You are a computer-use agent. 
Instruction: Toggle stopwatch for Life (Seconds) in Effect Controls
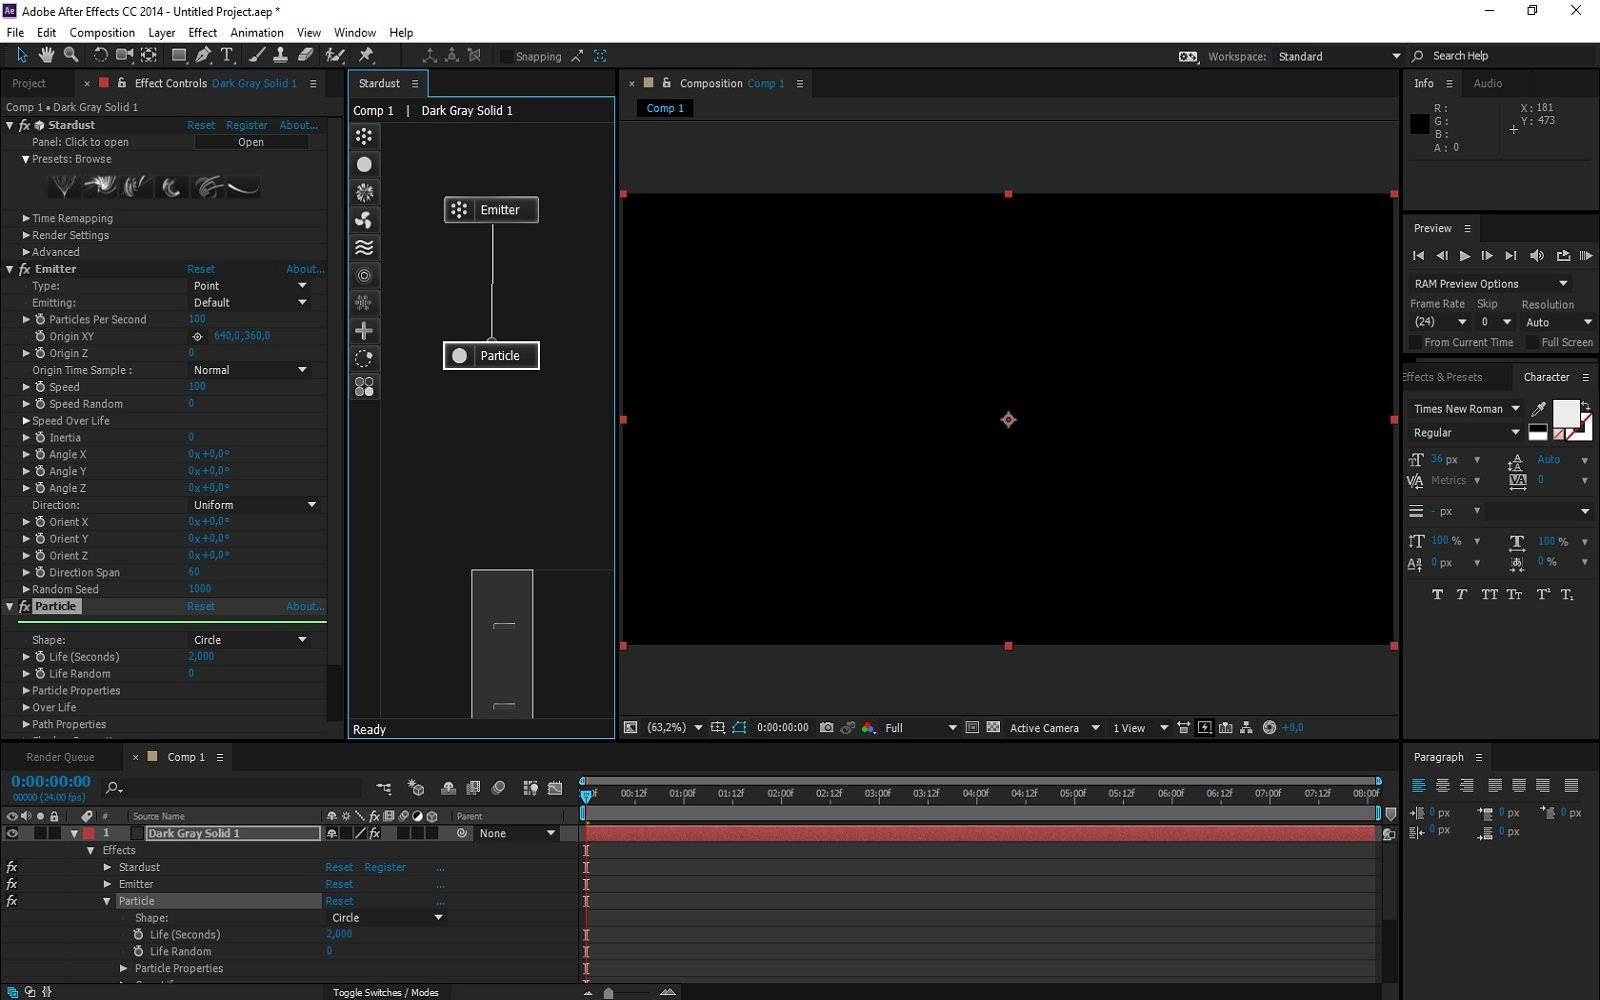tap(40, 657)
